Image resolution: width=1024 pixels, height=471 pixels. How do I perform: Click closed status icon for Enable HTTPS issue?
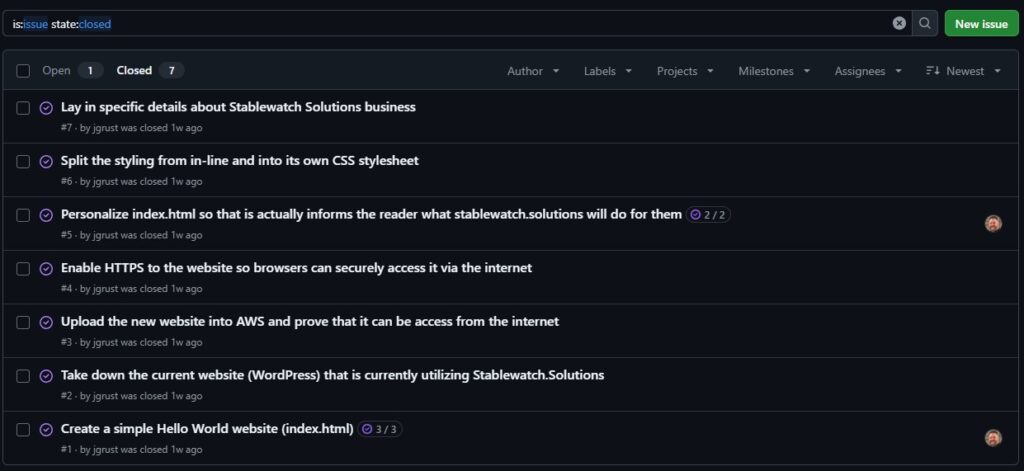pyautogui.click(x=46, y=268)
